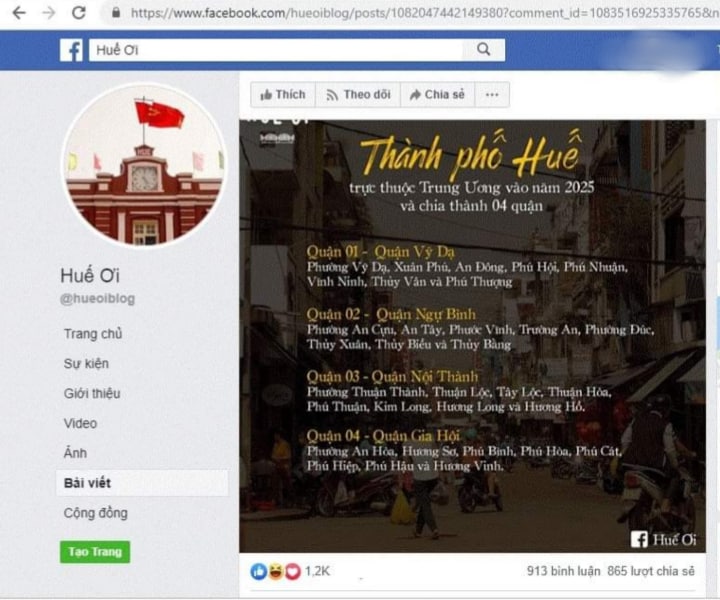
Task: Click the browser back arrow
Action: (x=19, y=12)
